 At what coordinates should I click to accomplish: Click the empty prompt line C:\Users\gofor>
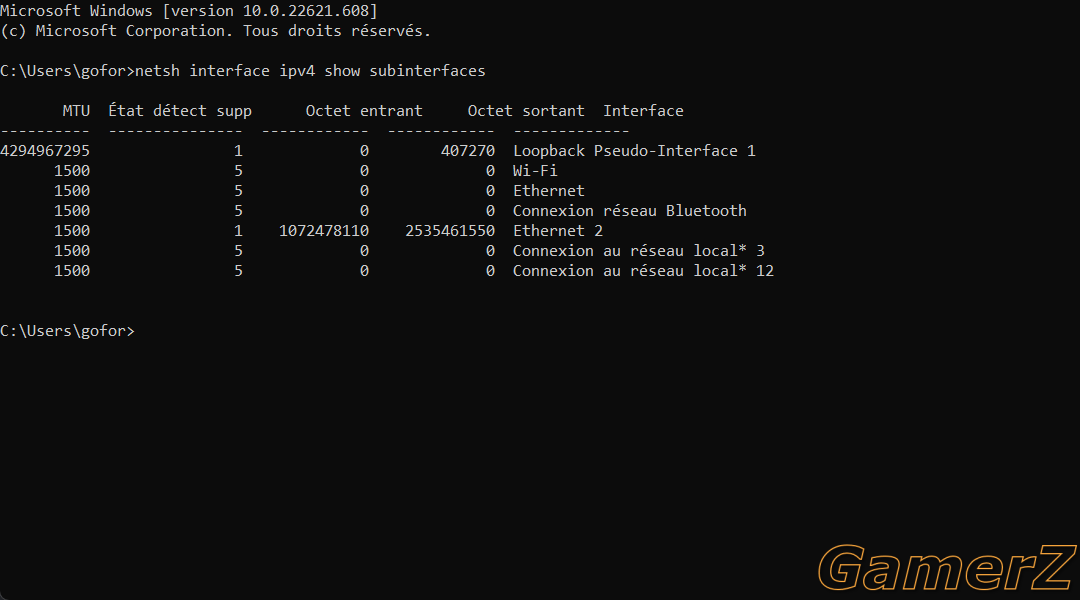68,331
